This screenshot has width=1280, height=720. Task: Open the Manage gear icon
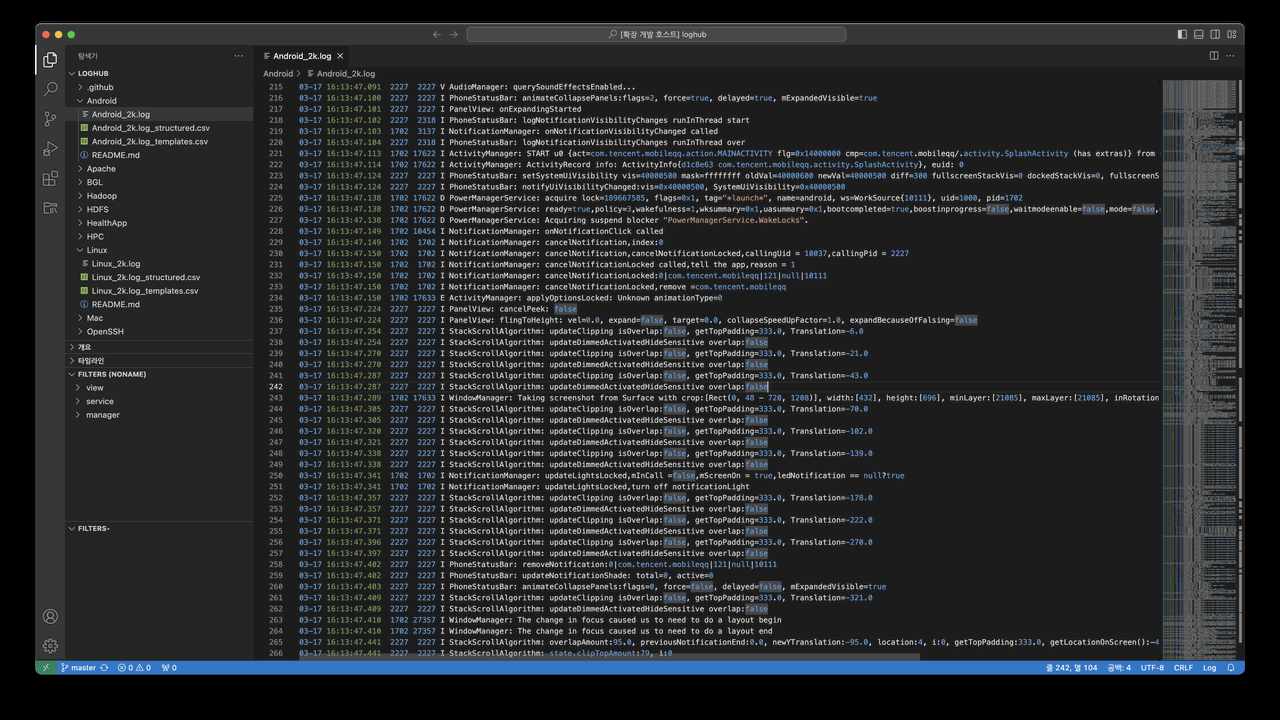coord(50,646)
